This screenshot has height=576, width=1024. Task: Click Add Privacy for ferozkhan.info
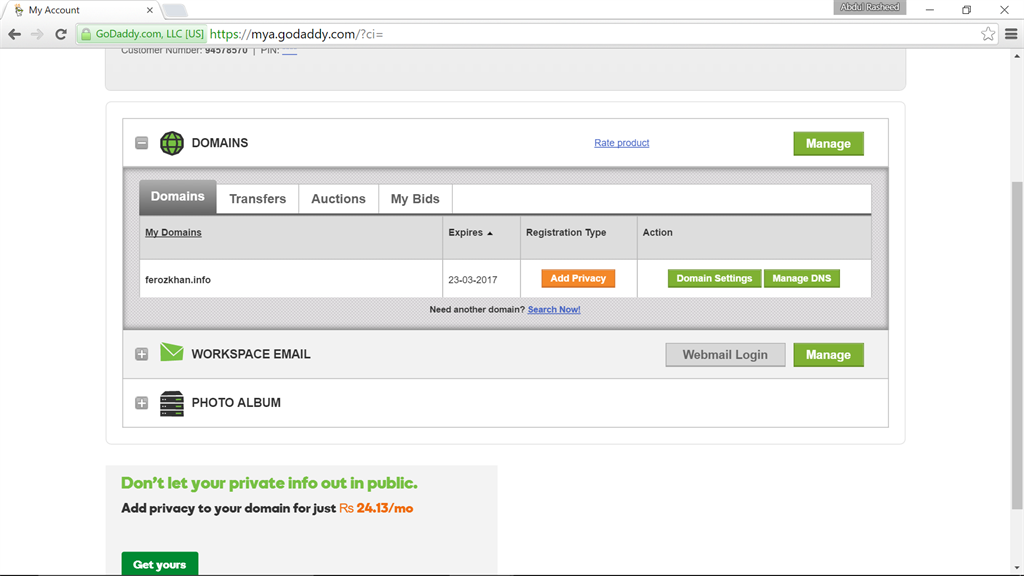tap(578, 278)
